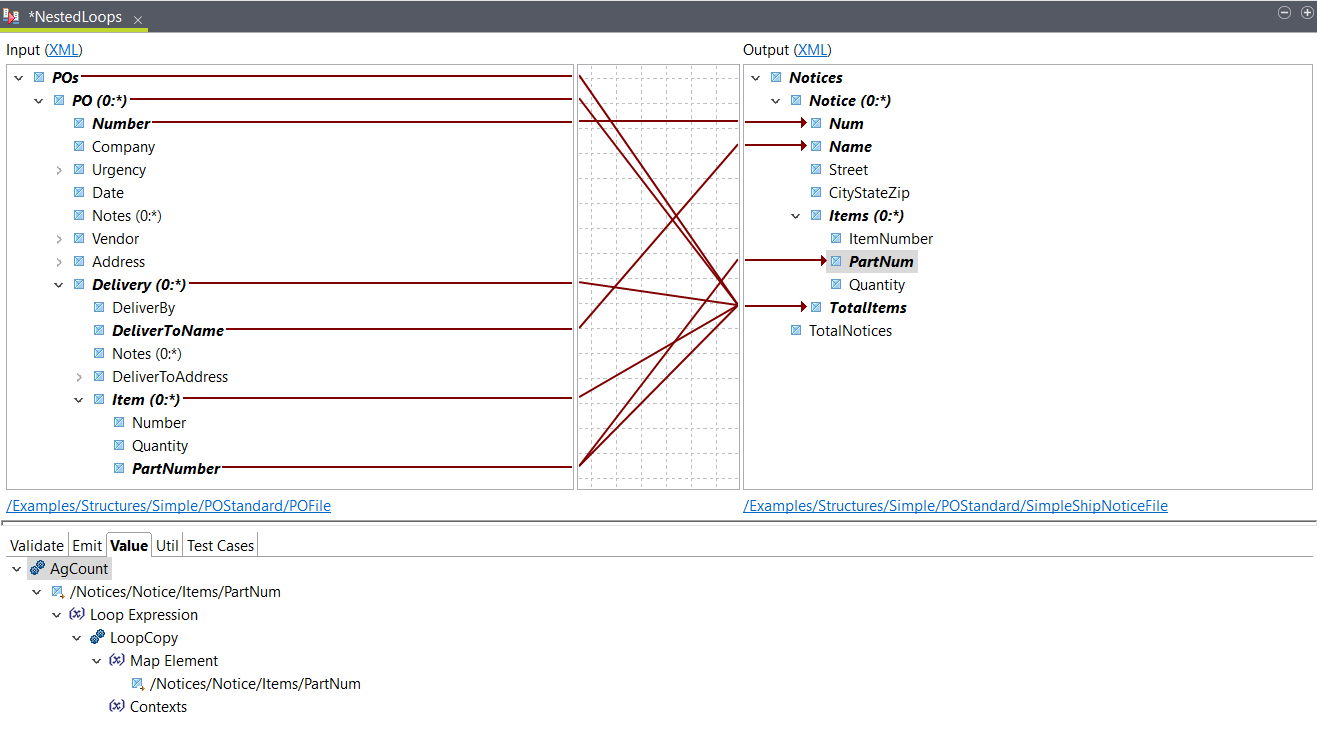Switch to the Emit tab
Screen dimensions: 1317x729
pyautogui.click(x=86, y=545)
